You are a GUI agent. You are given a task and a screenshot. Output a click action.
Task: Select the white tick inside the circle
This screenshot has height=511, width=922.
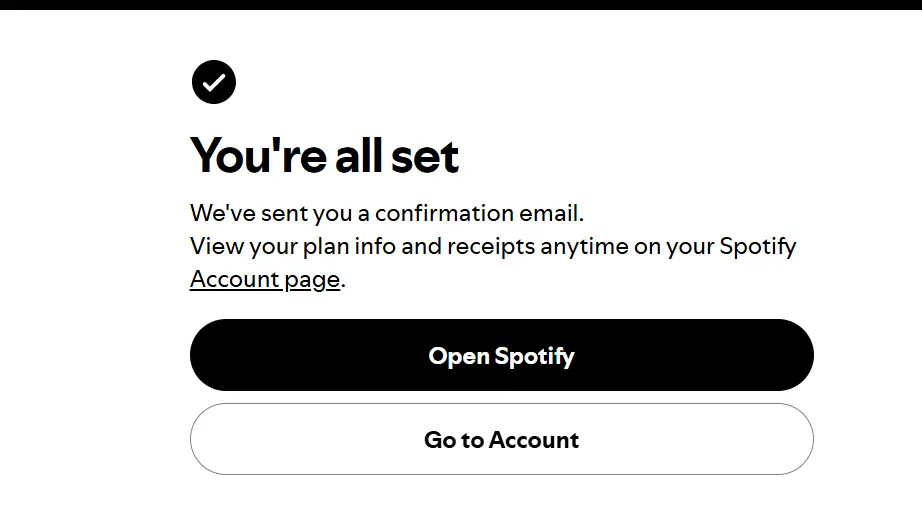coord(213,82)
